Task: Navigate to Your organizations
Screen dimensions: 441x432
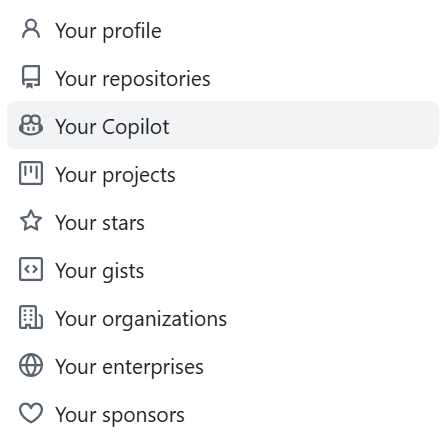Action: 223,318
